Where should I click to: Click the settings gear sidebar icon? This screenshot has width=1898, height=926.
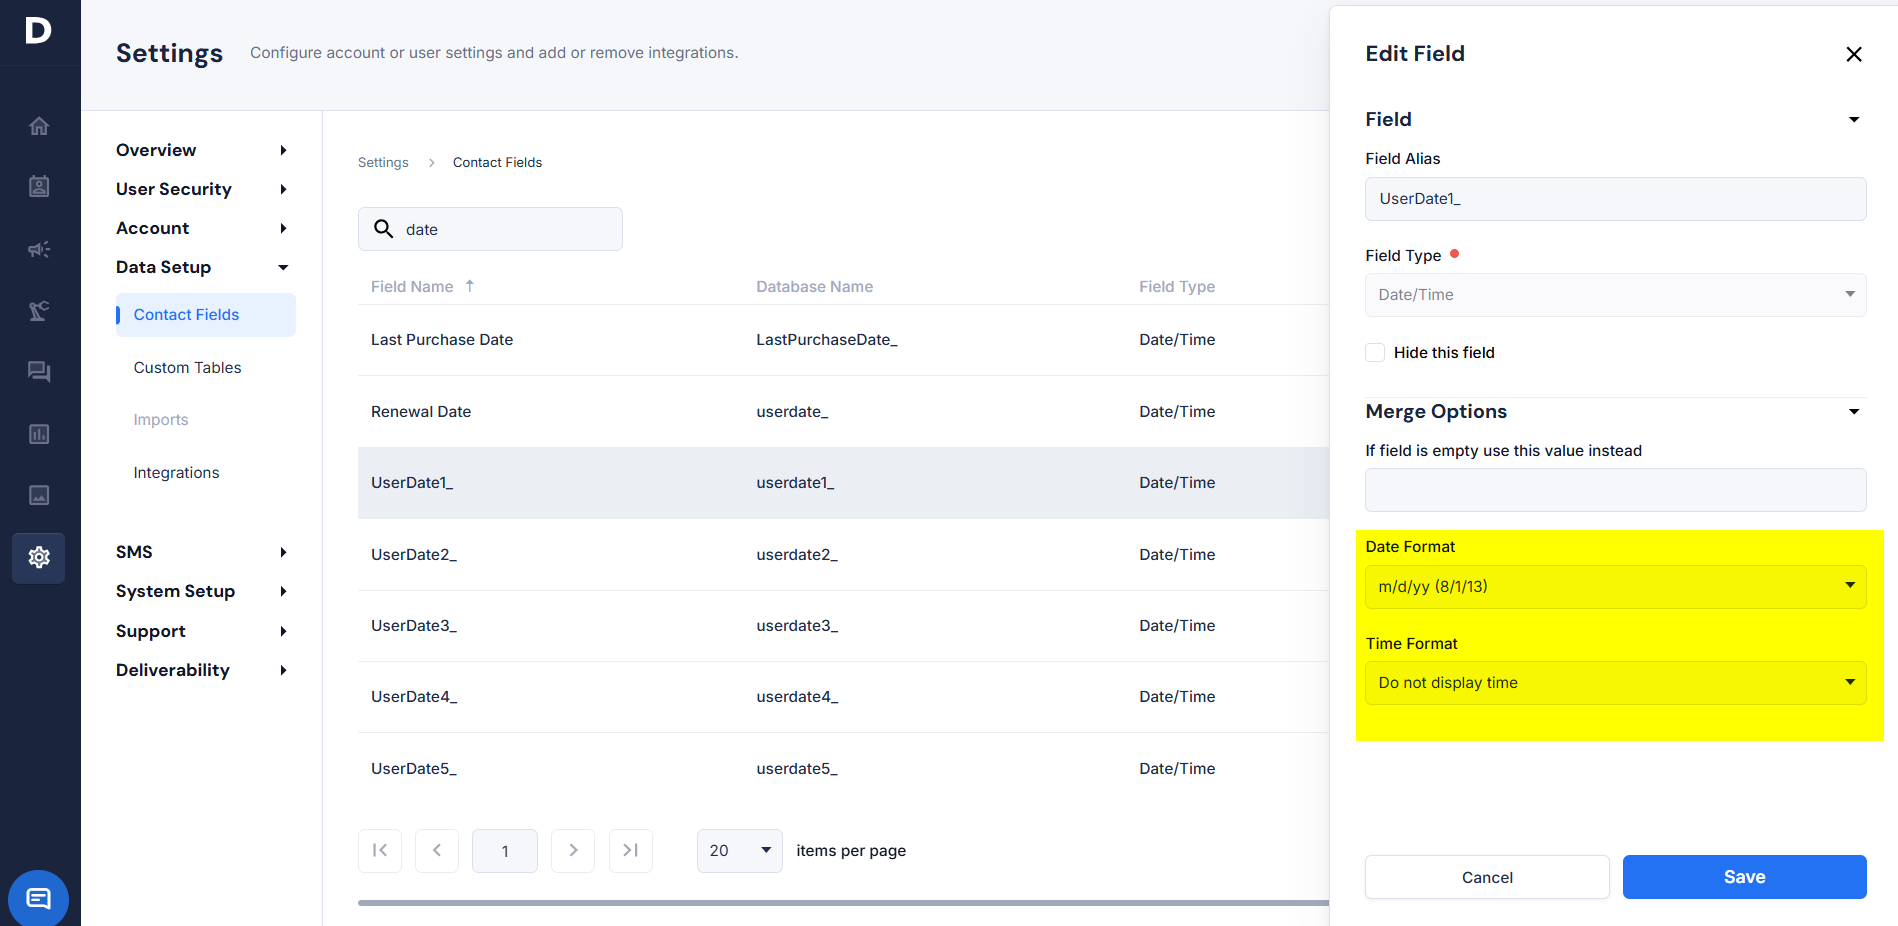tap(39, 557)
